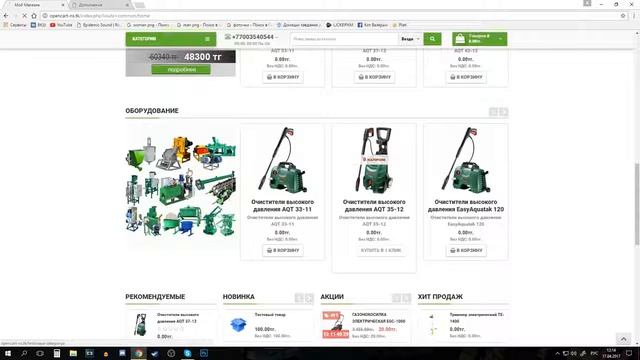Image resolution: width=640 pixels, height=360 pixels.
Task: Show previous items in ОБОРУДОВАНИЕ carousel
Action: (493, 112)
